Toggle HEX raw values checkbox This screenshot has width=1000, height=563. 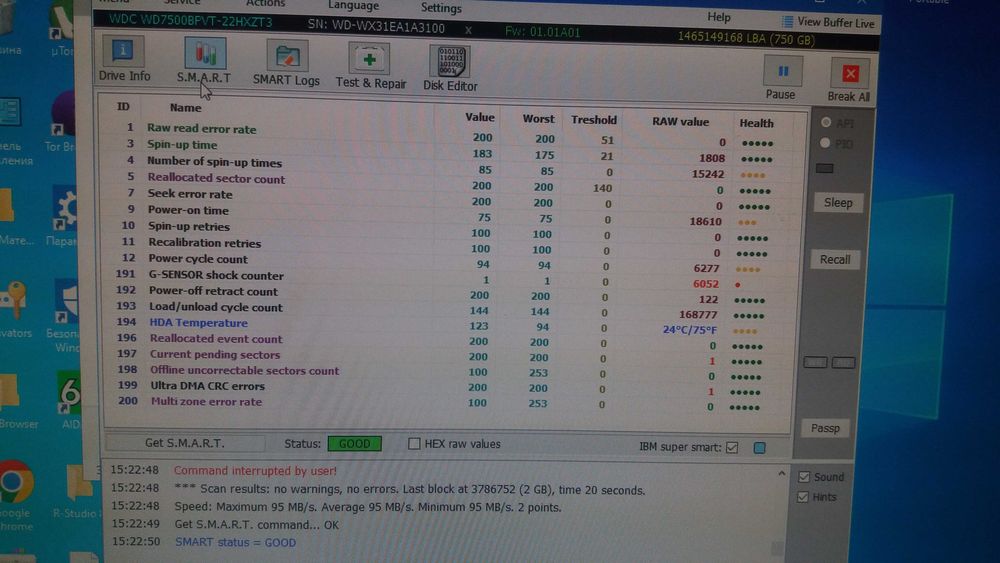(414, 443)
